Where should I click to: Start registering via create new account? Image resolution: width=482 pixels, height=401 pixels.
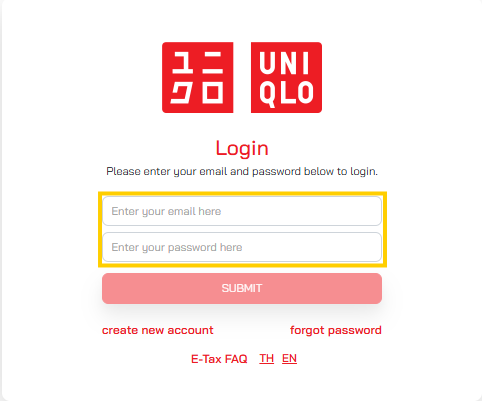click(158, 330)
